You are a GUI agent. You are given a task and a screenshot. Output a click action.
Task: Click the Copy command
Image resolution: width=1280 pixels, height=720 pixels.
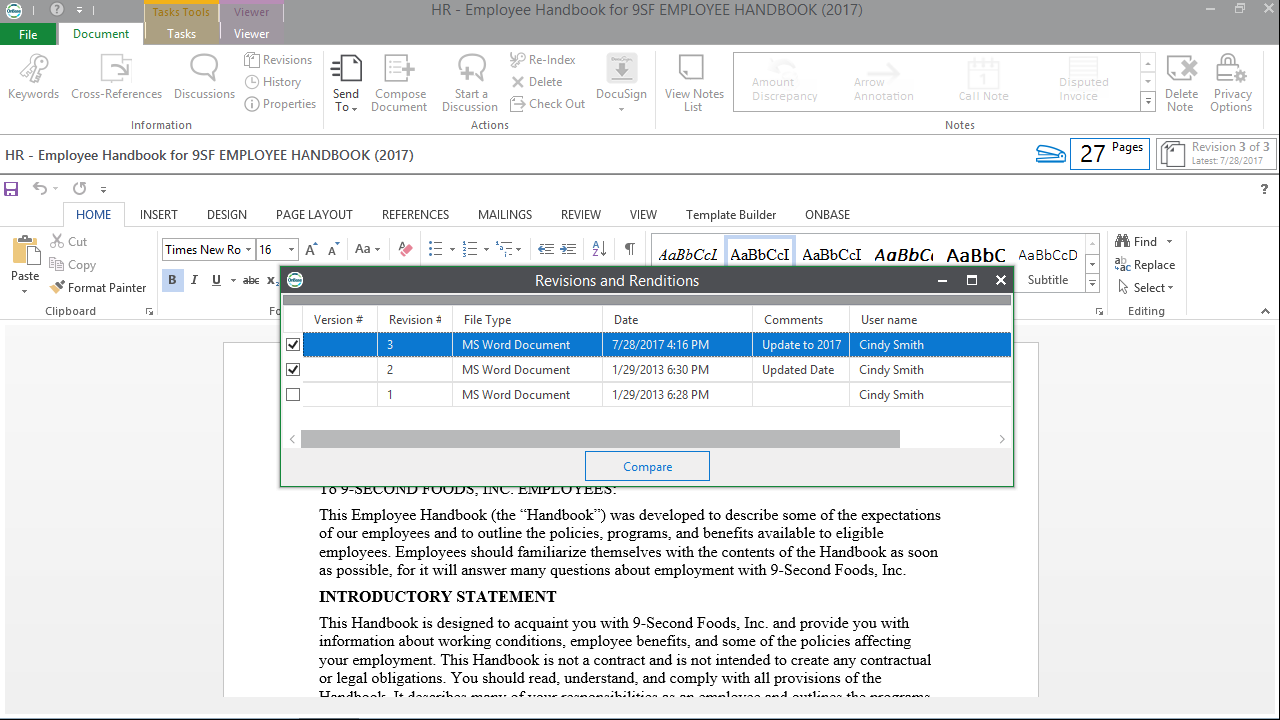[72, 265]
